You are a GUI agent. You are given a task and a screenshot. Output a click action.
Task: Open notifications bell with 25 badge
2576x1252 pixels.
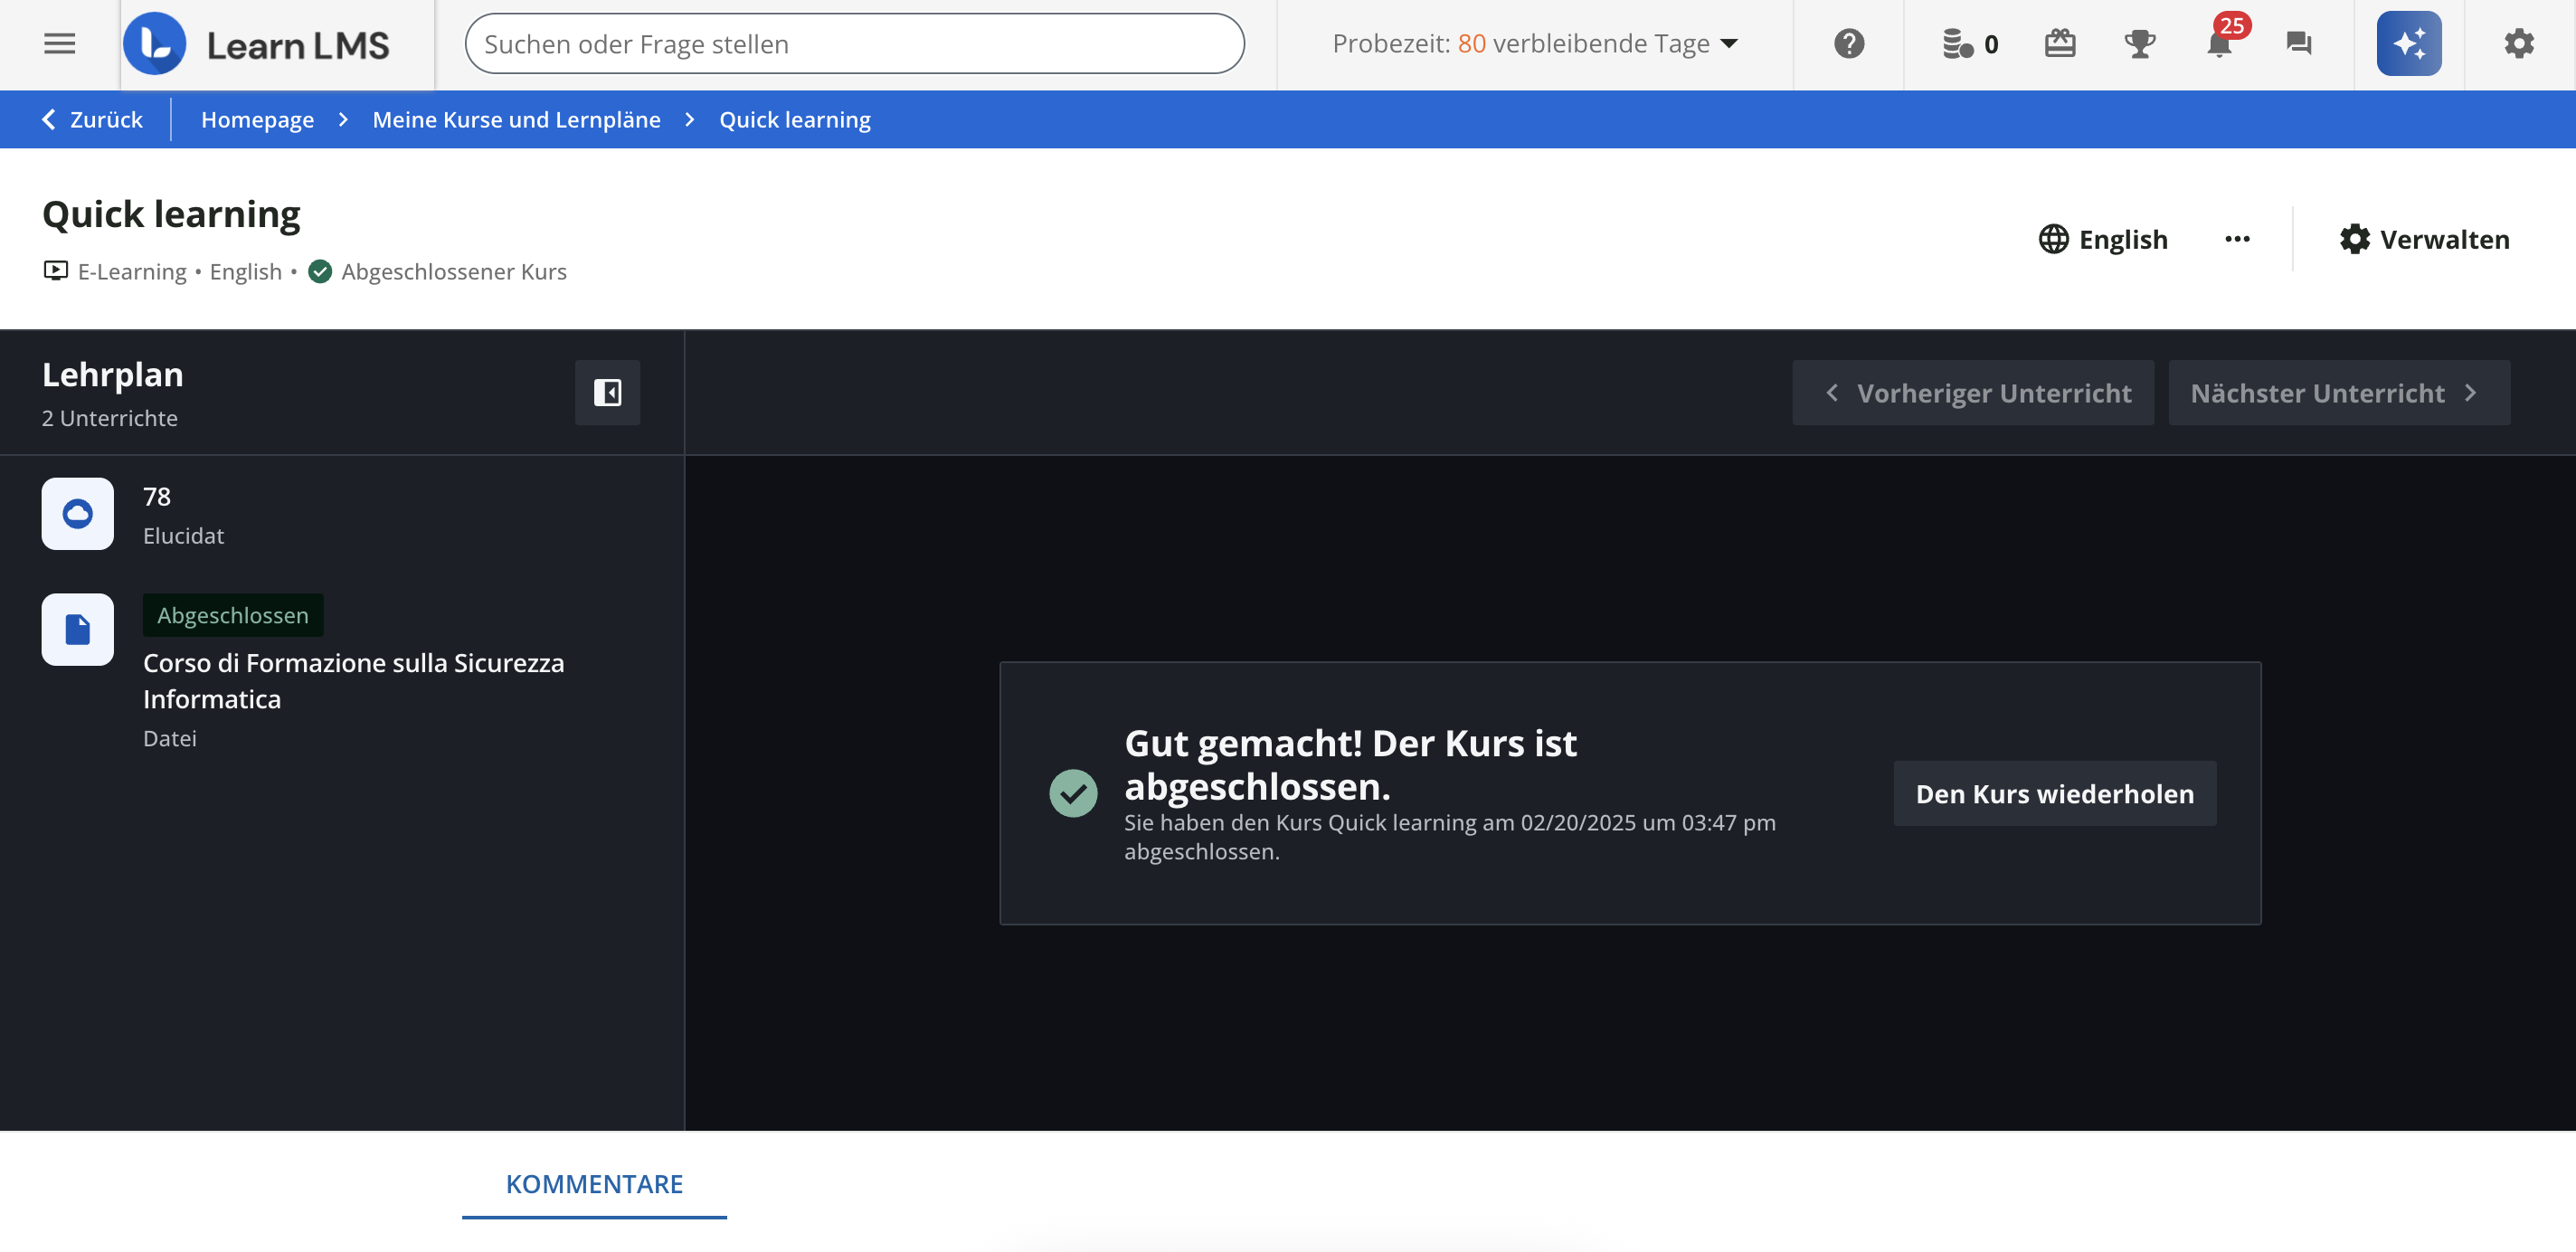coord(2219,44)
